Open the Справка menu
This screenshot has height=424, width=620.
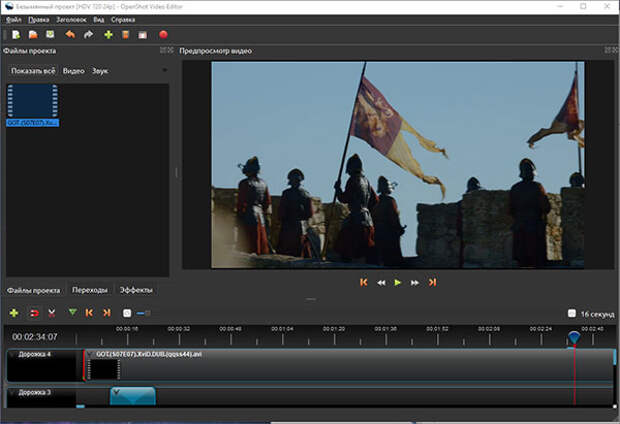click(123, 20)
